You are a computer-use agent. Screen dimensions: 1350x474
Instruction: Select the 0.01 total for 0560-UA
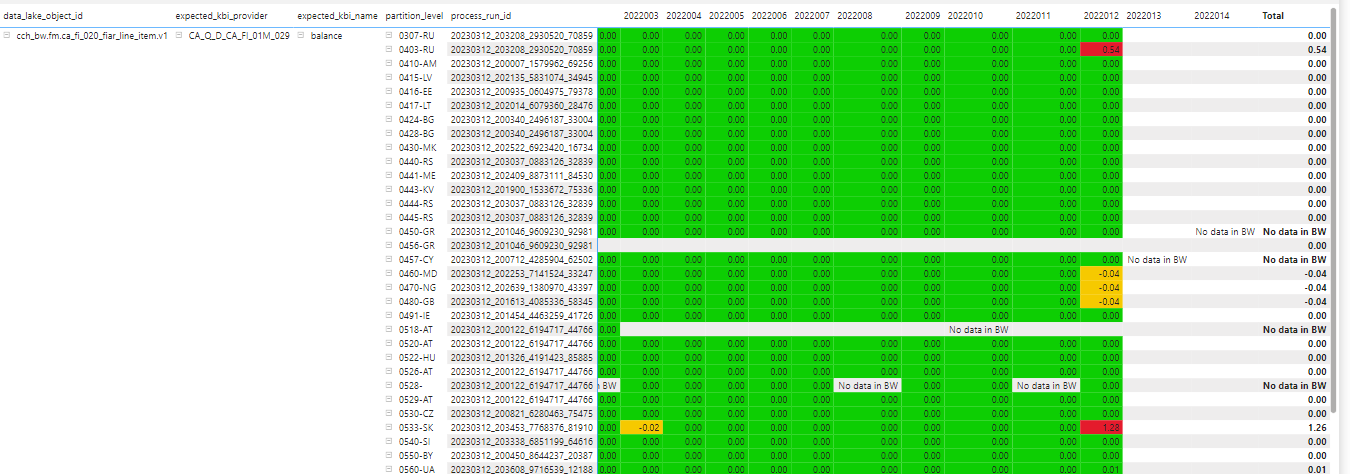[x=1316, y=469]
